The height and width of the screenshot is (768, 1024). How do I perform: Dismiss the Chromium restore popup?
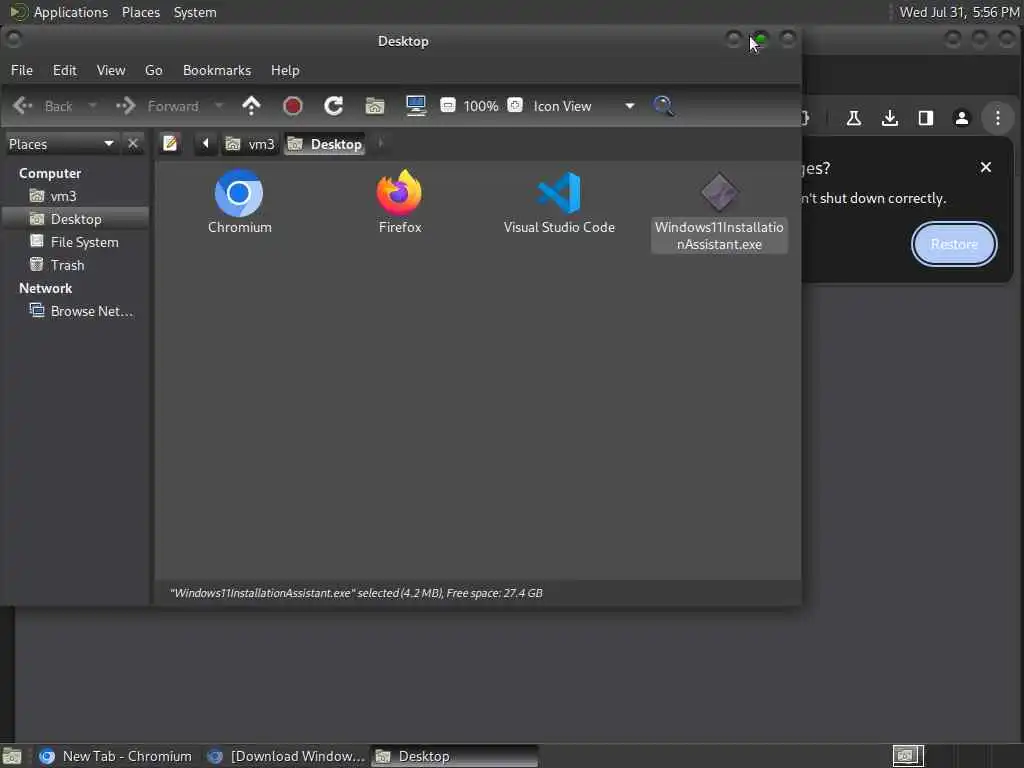(986, 167)
